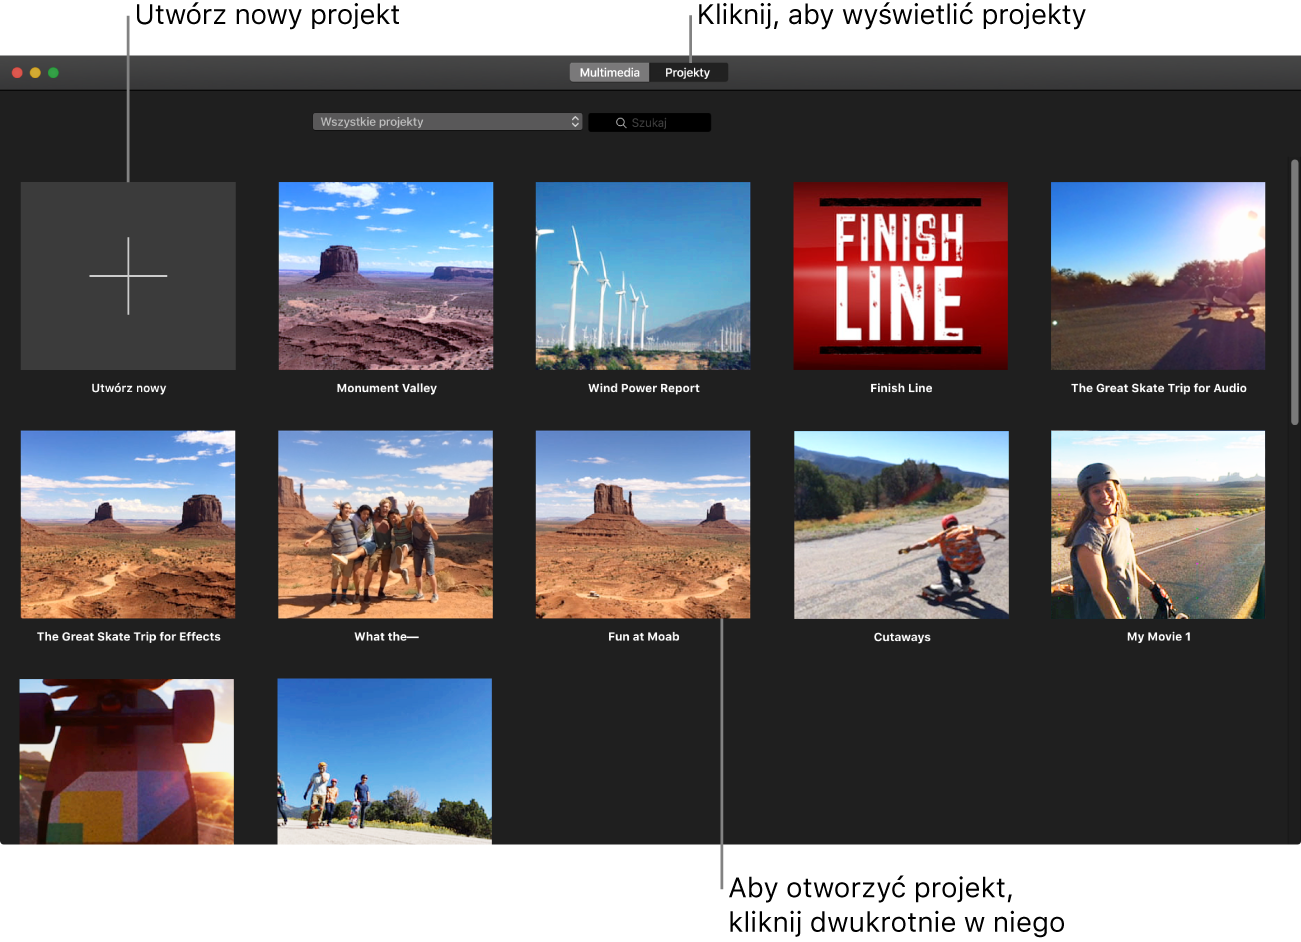Open the What the— project thumbnail

coord(386,524)
